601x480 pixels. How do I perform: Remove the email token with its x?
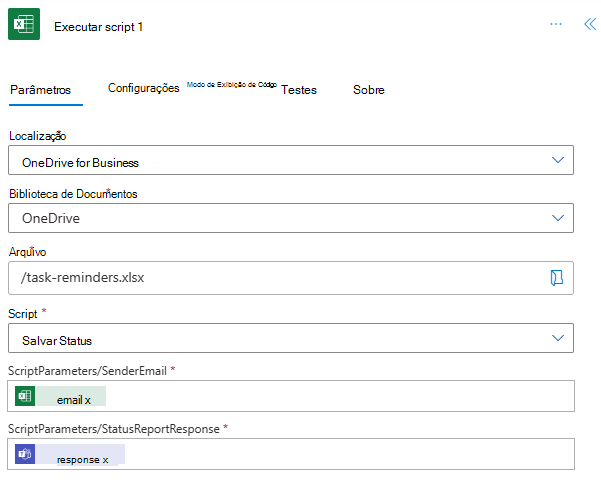(88, 400)
